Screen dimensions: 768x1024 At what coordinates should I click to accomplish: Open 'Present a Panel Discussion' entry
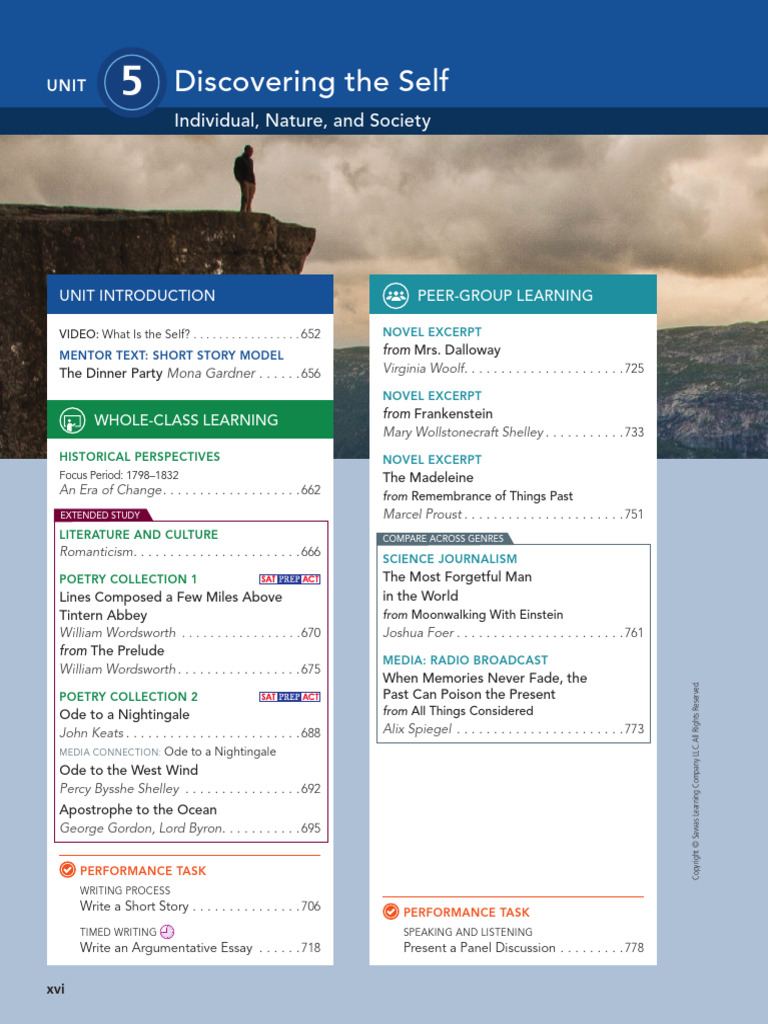point(479,948)
